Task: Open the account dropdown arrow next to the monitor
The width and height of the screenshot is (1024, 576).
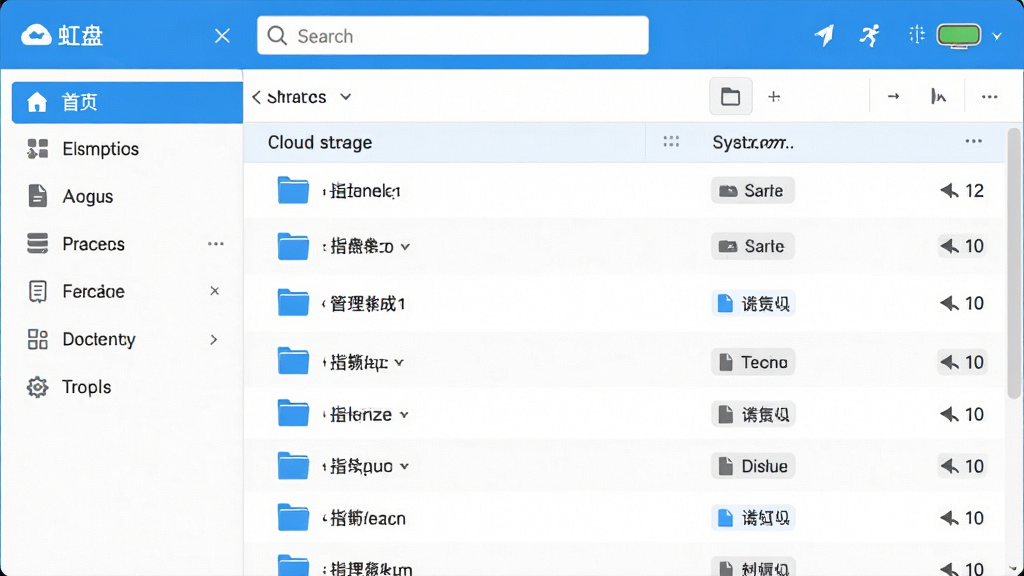Action: (x=997, y=37)
